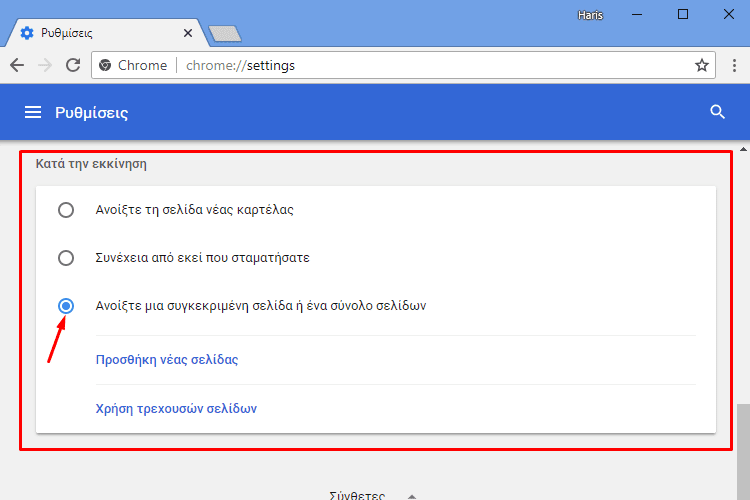The image size is (750, 500).
Task: Reload the settings page
Action: (73, 65)
